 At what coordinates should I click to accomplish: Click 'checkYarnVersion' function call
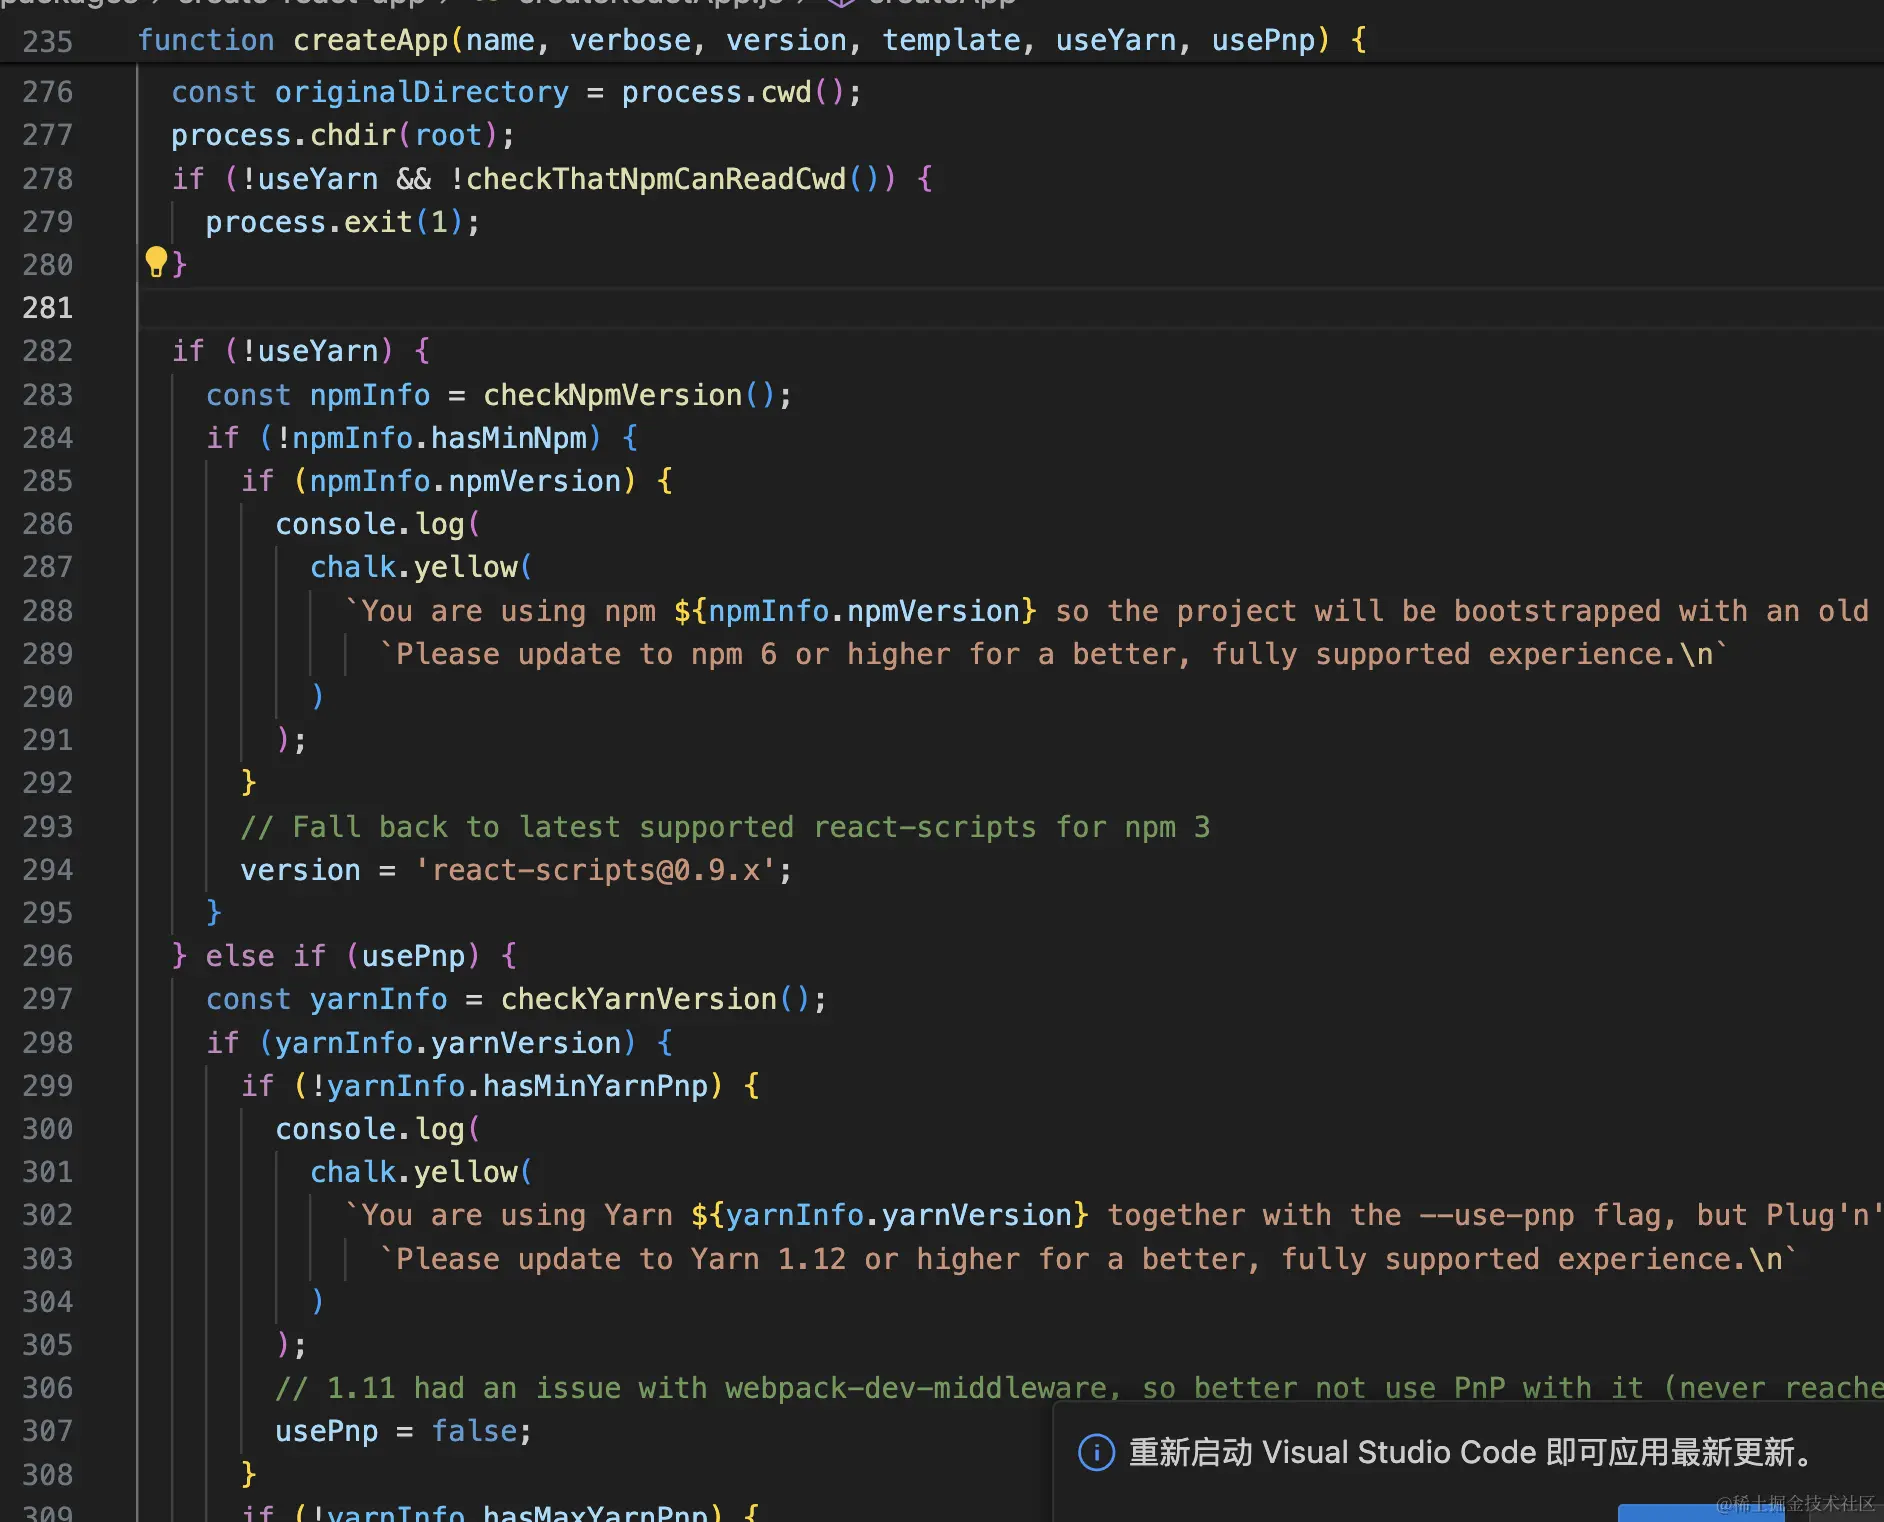coord(639,999)
